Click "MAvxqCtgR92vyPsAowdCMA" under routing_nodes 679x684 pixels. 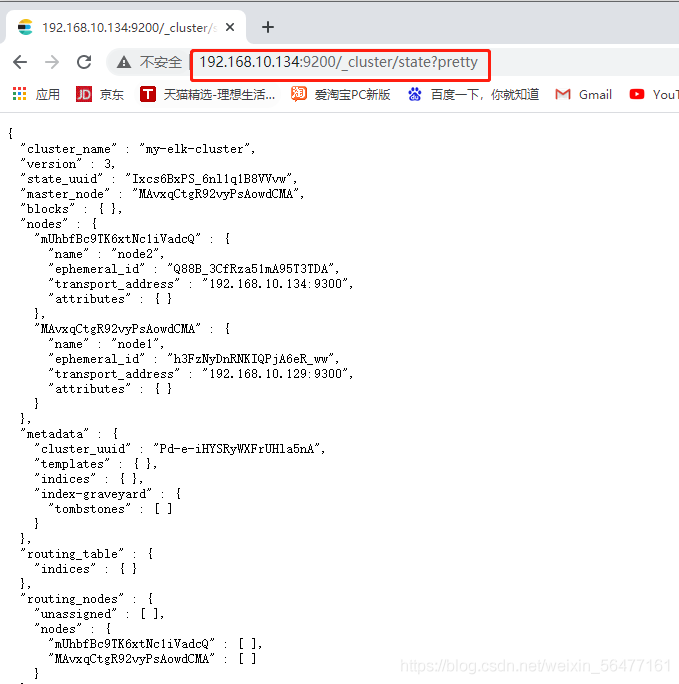[x=131, y=659]
